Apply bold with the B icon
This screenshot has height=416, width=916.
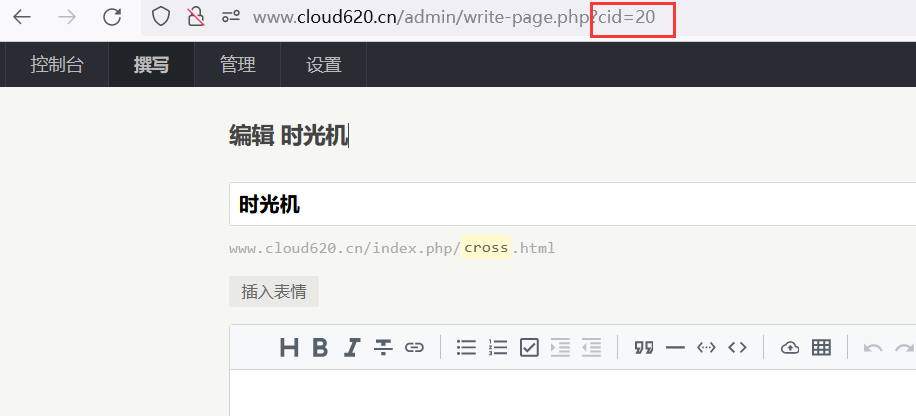click(320, 348)
